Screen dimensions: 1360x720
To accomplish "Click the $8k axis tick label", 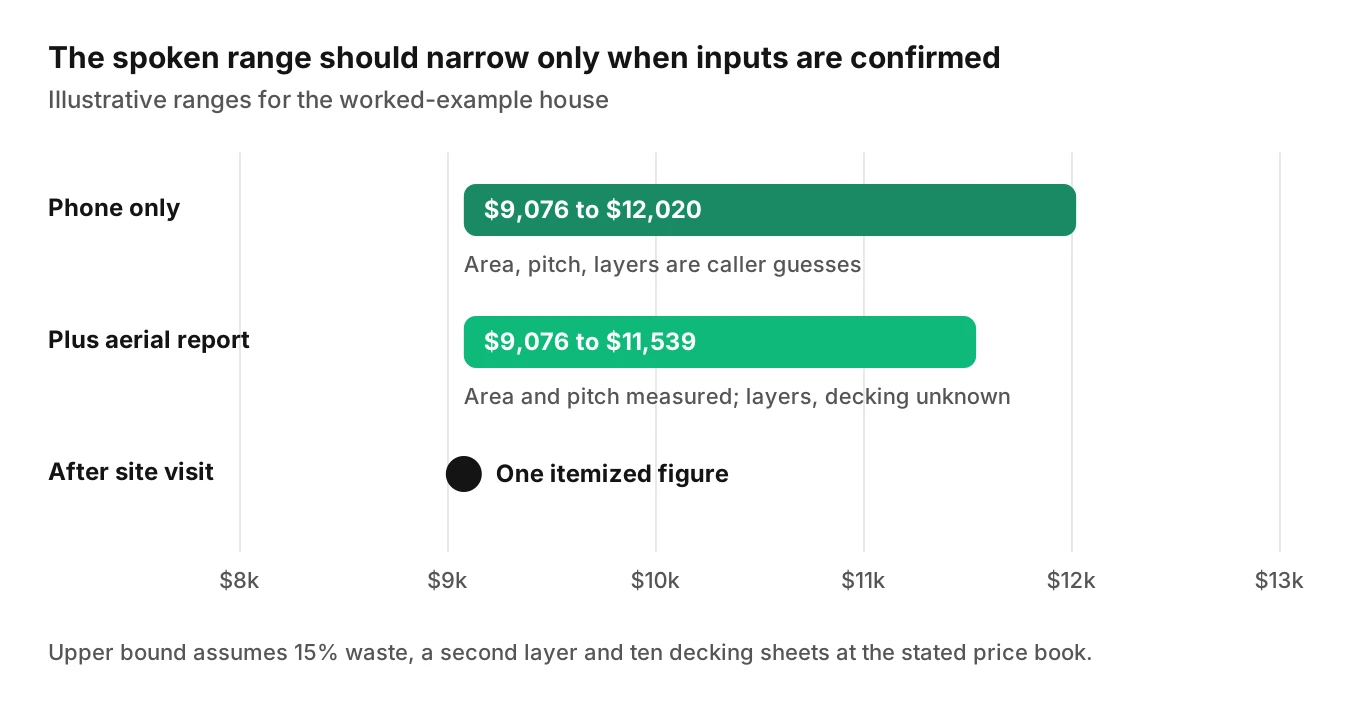I will click(x=240, y=581).
